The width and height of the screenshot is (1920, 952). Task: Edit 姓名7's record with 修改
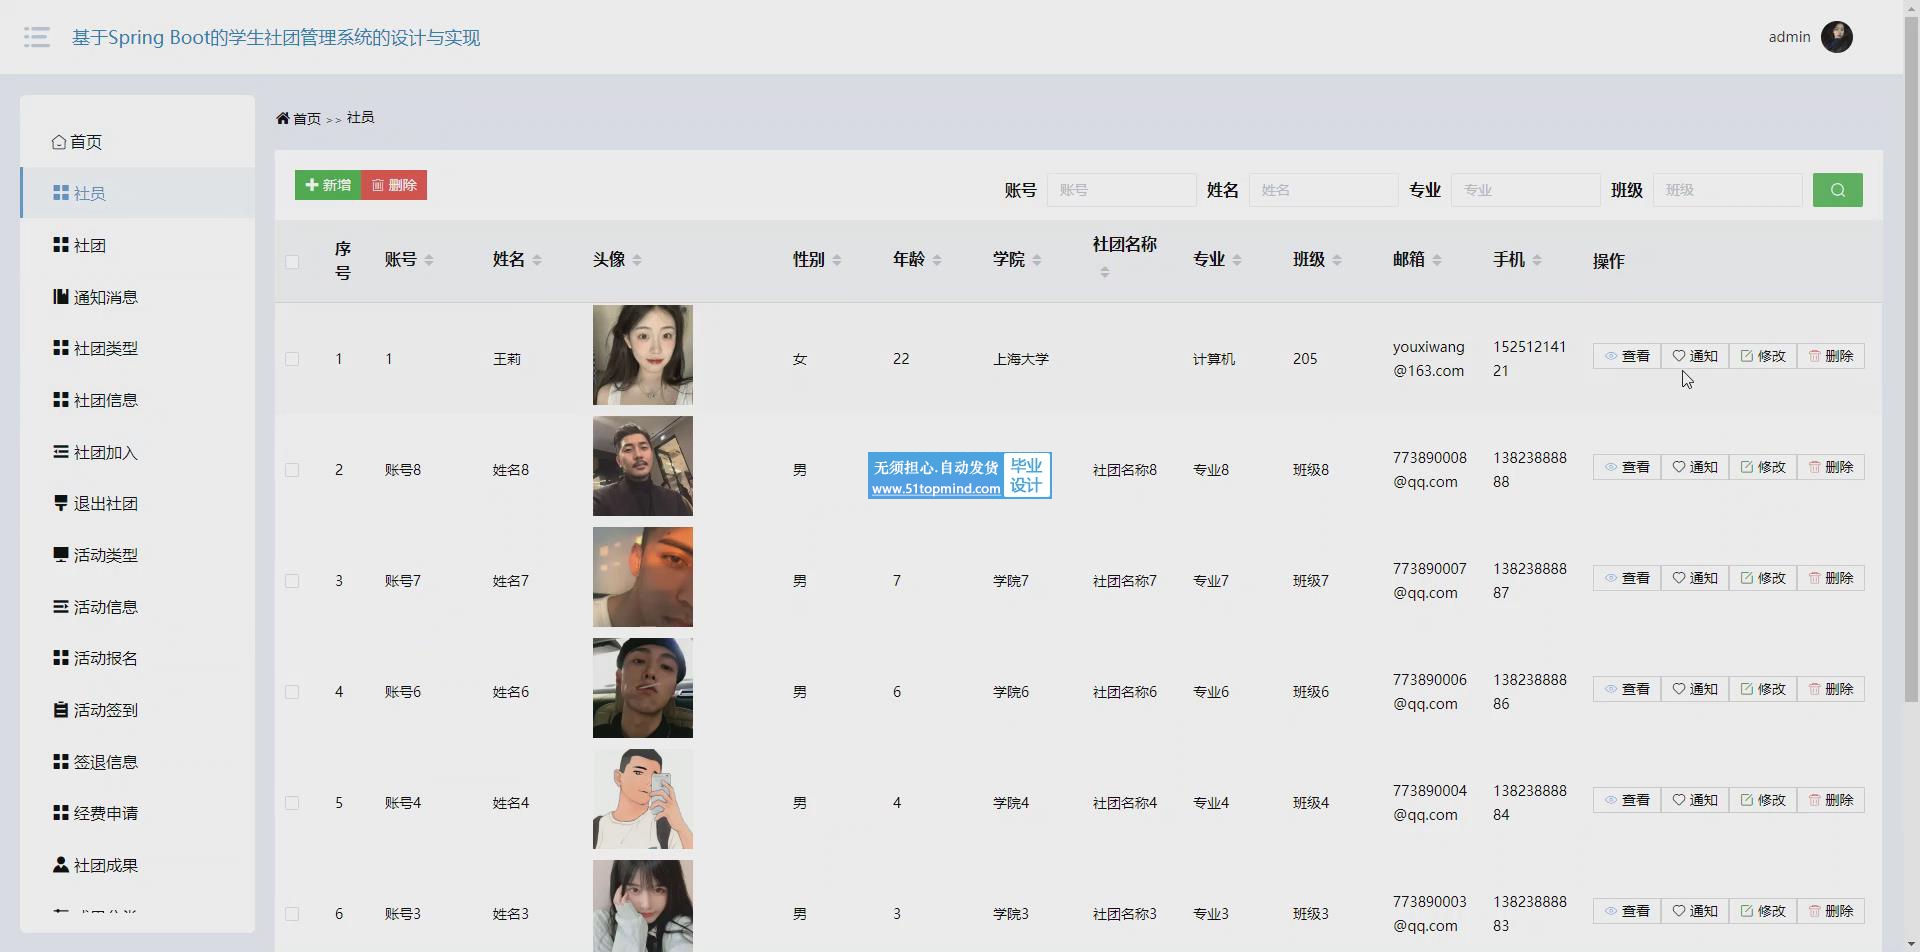pos(1762,578)
